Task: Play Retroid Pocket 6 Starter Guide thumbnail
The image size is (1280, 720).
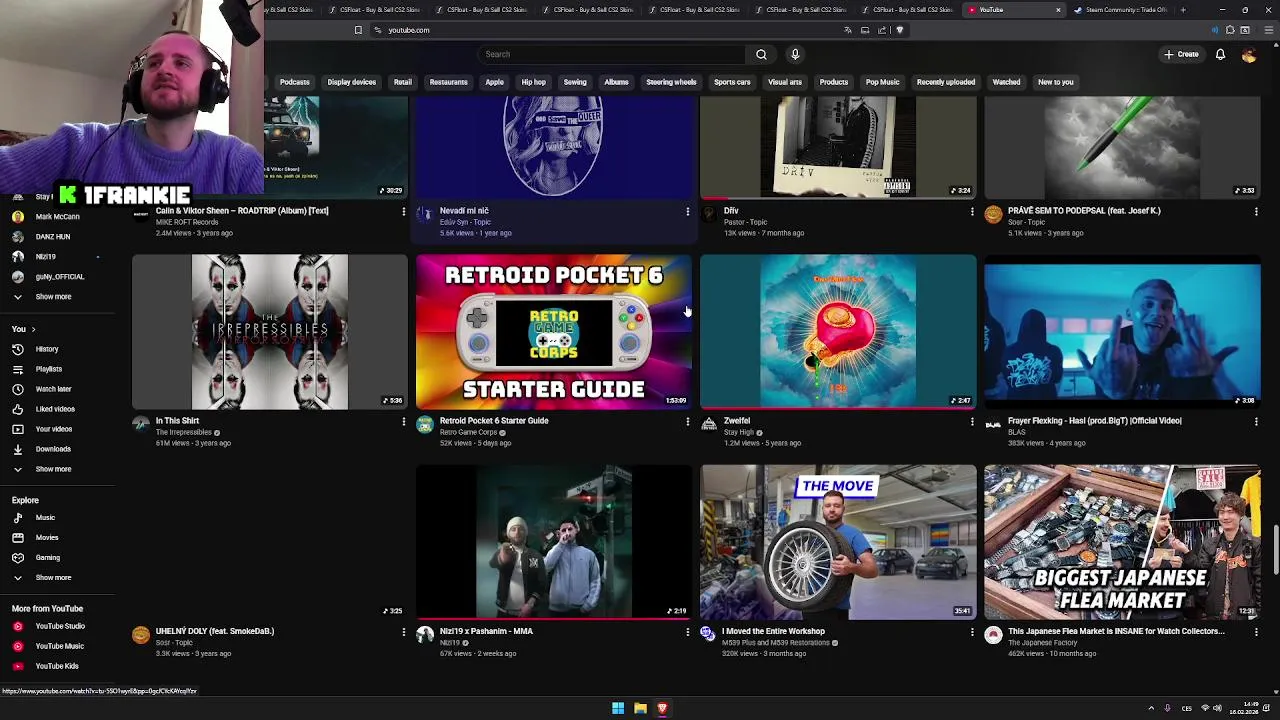Action: pos(554,331)
